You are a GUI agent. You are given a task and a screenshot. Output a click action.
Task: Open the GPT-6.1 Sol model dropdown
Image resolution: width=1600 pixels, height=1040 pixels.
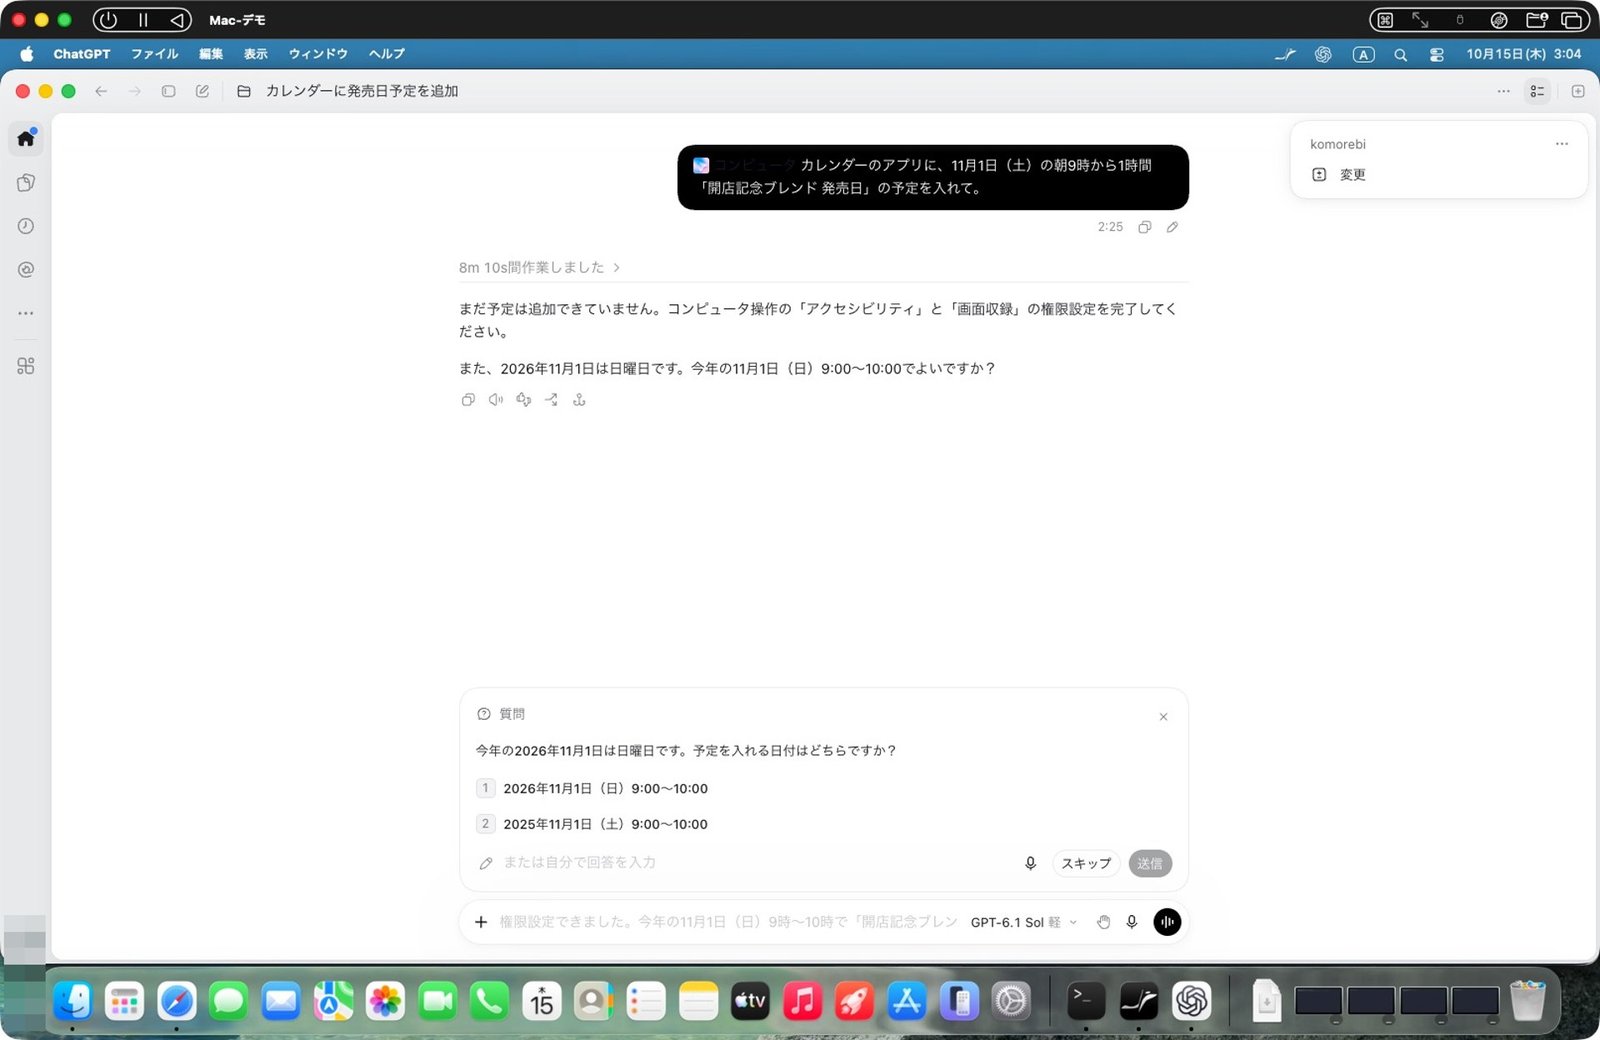(x=1024, y=922)
